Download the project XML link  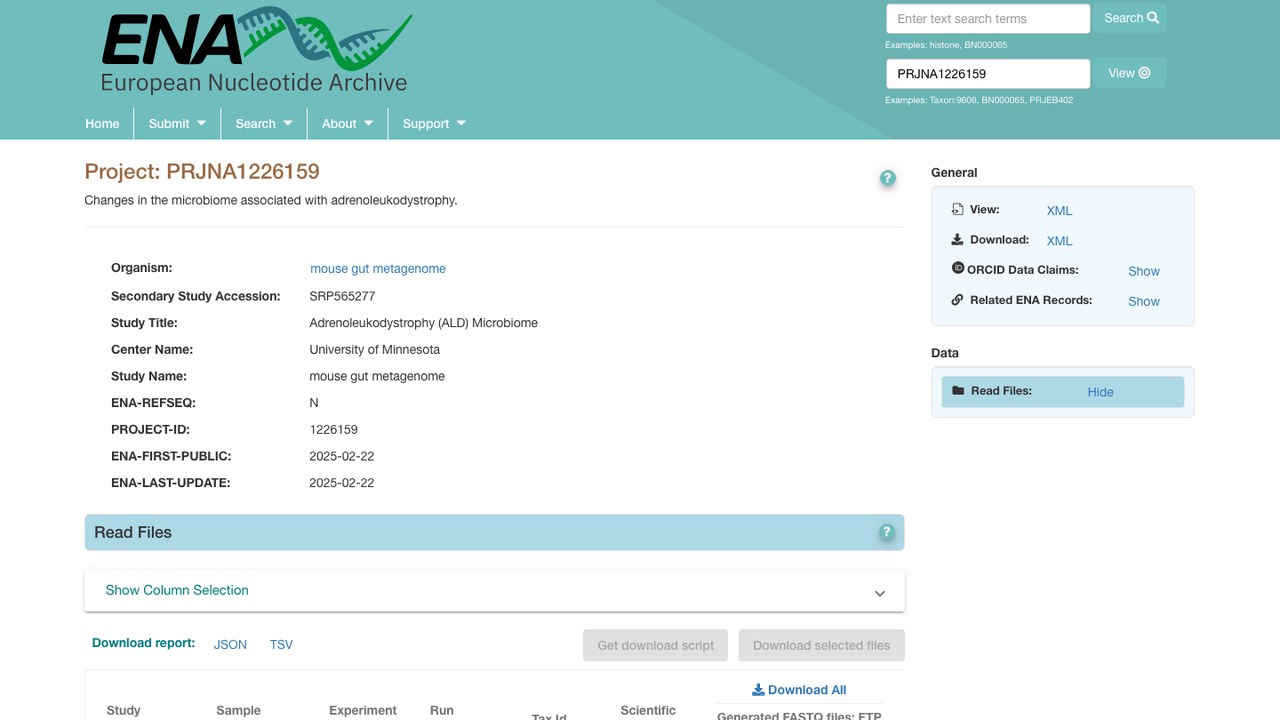pos(1059,241)
